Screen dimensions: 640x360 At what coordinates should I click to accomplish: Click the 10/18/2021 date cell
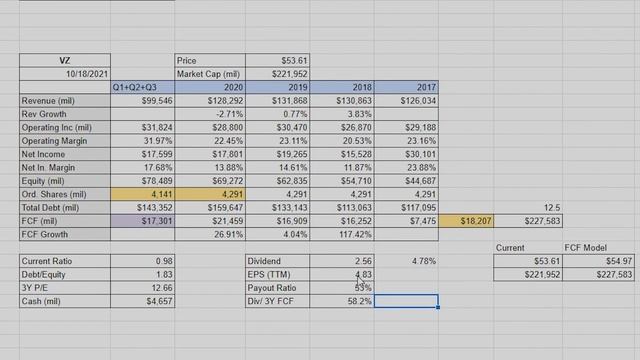[65, 74]
